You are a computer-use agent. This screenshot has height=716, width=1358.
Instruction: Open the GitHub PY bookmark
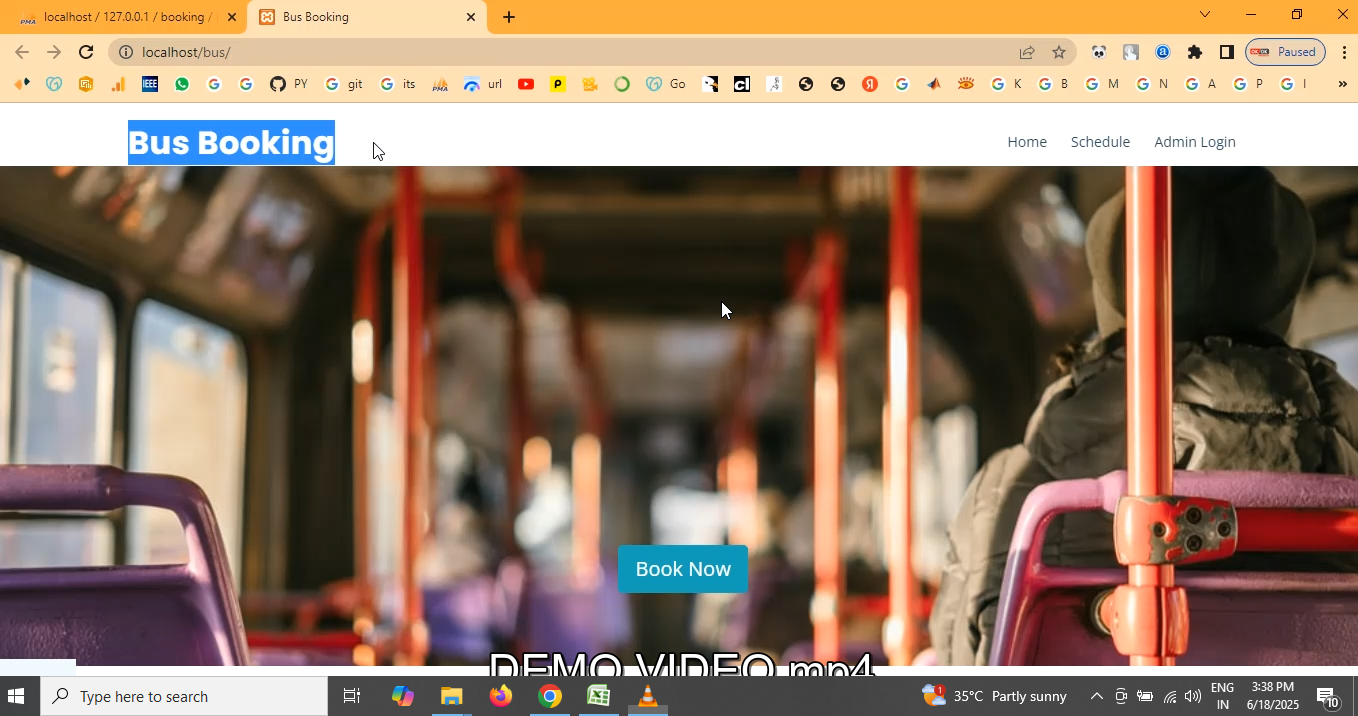click(x=288, y=84)
